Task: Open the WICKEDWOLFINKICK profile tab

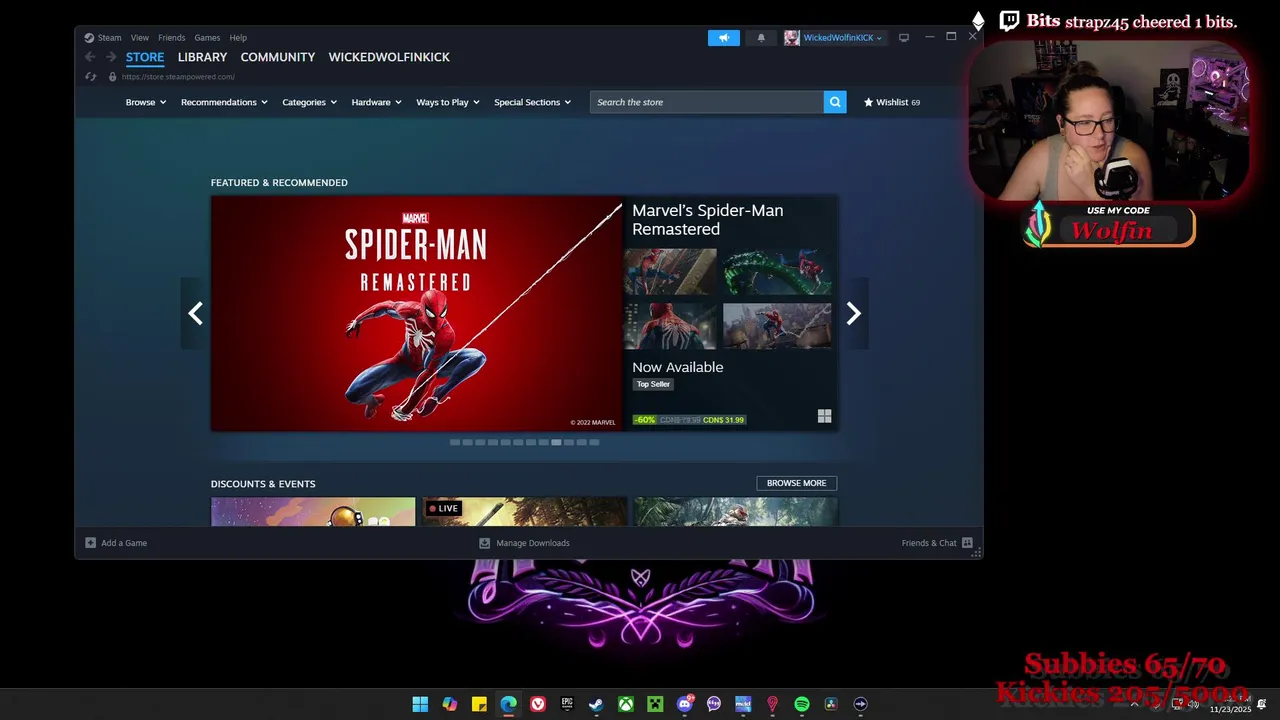Action: click(x=389, y=57)
